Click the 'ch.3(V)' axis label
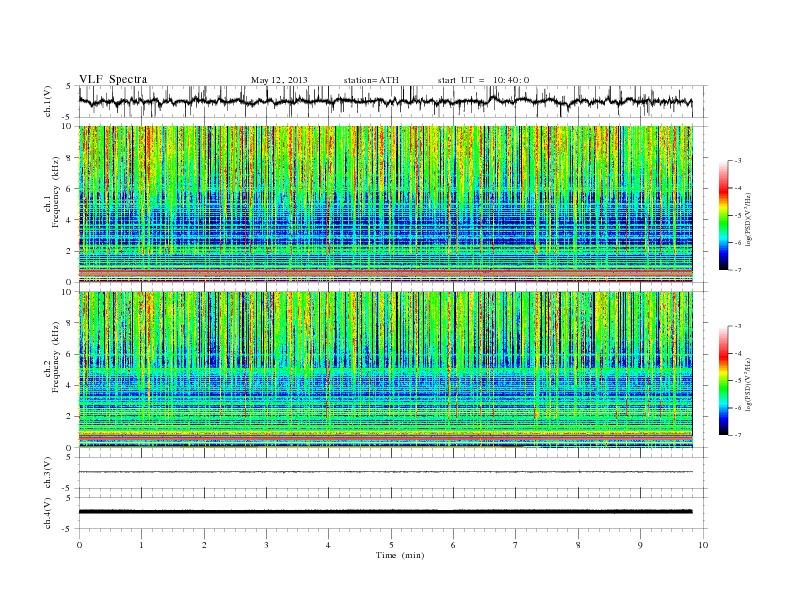 tap(48, 473)
